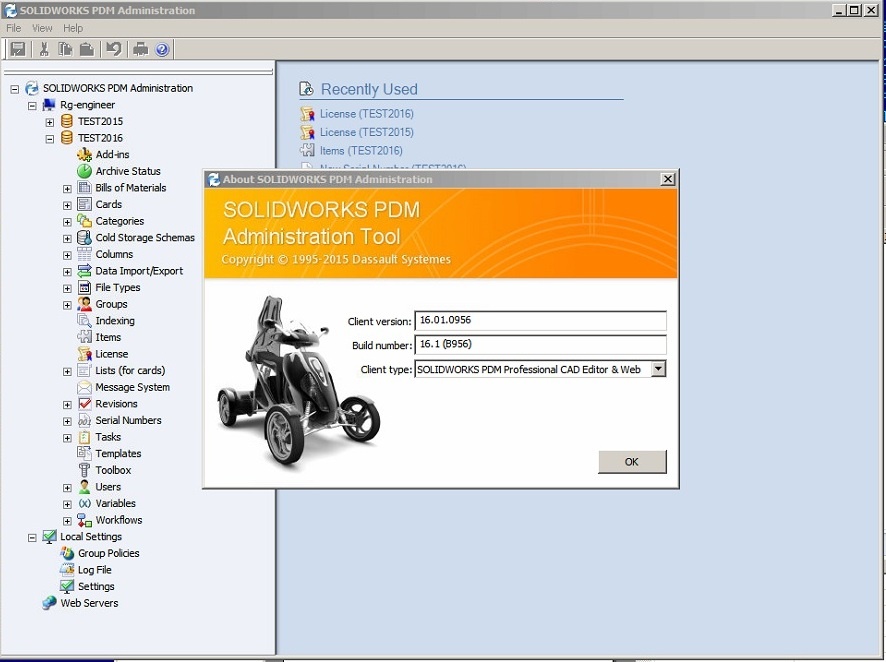Collapse the Local Settings node
The width and height of the screenshot is (886, 662).
[32, 537]
